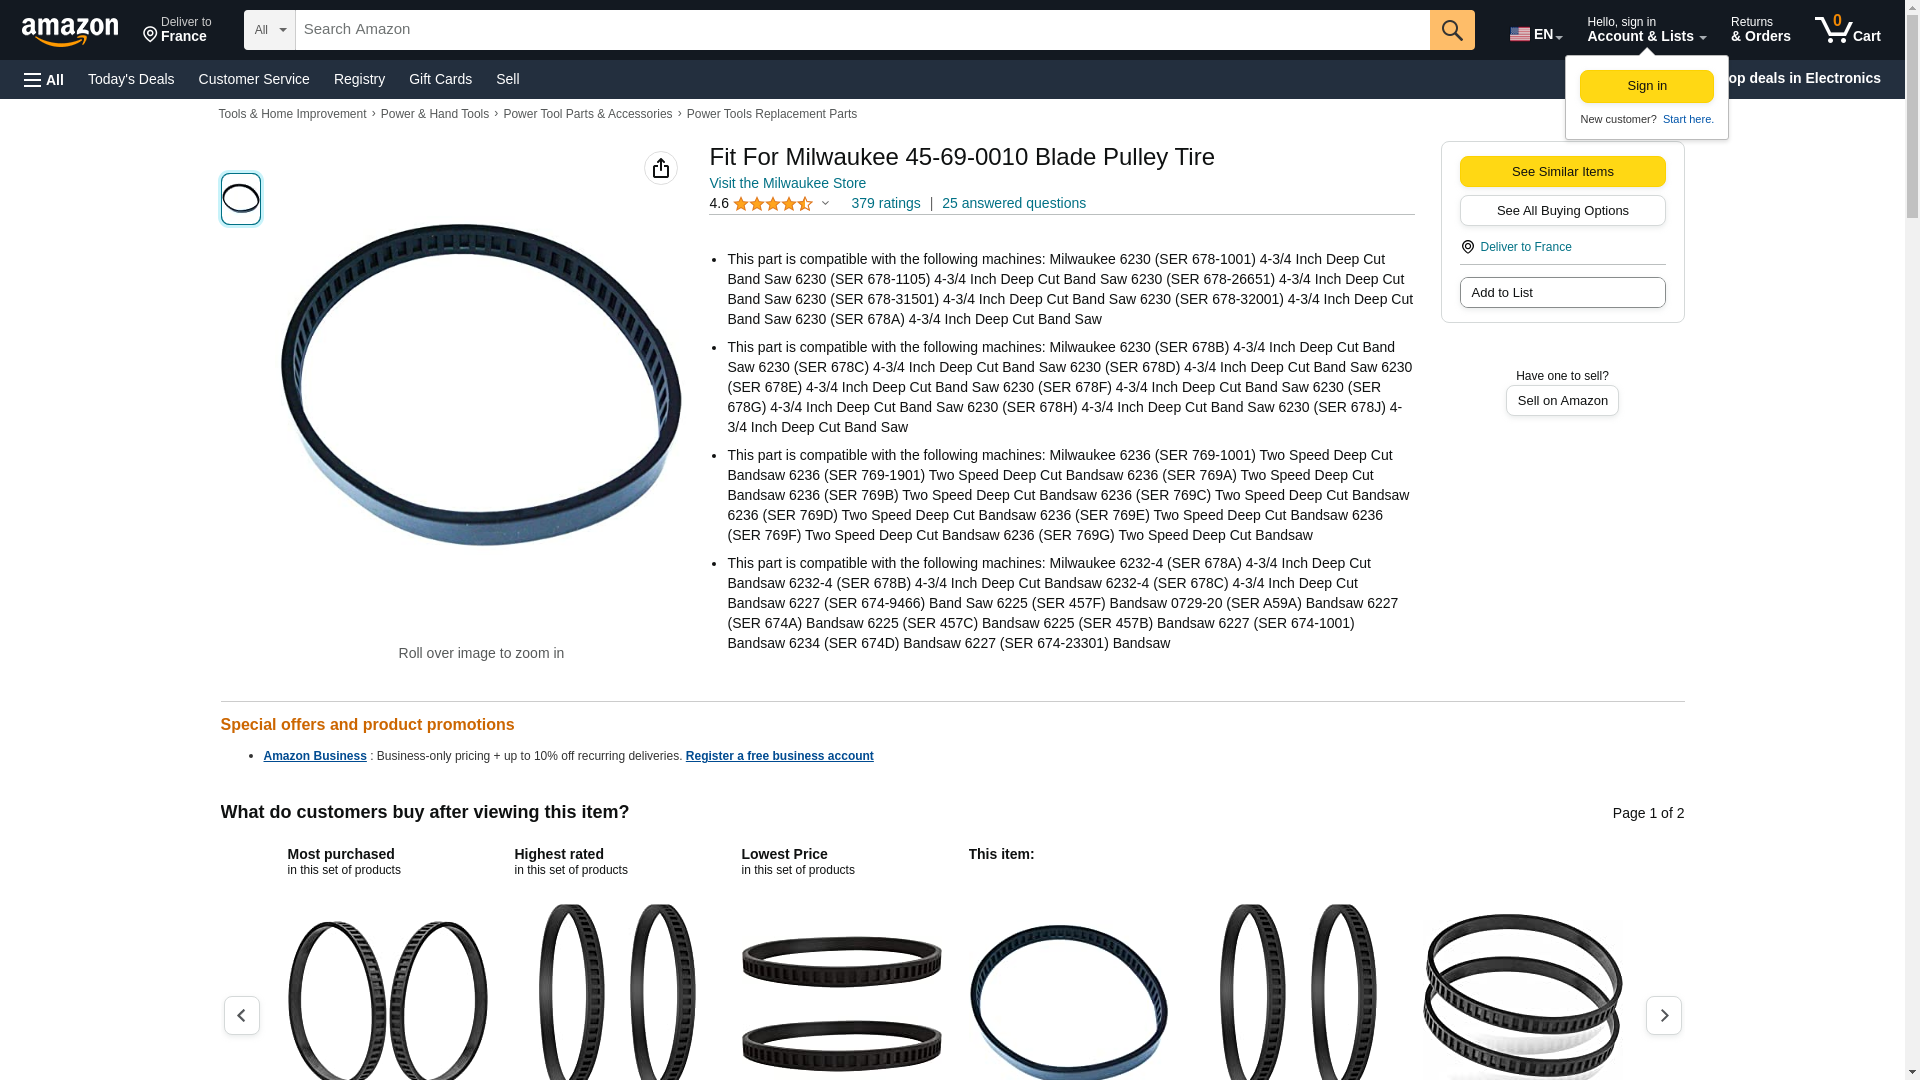
Task: Select the product image thumbnail
Action: (x=241, y=198)
